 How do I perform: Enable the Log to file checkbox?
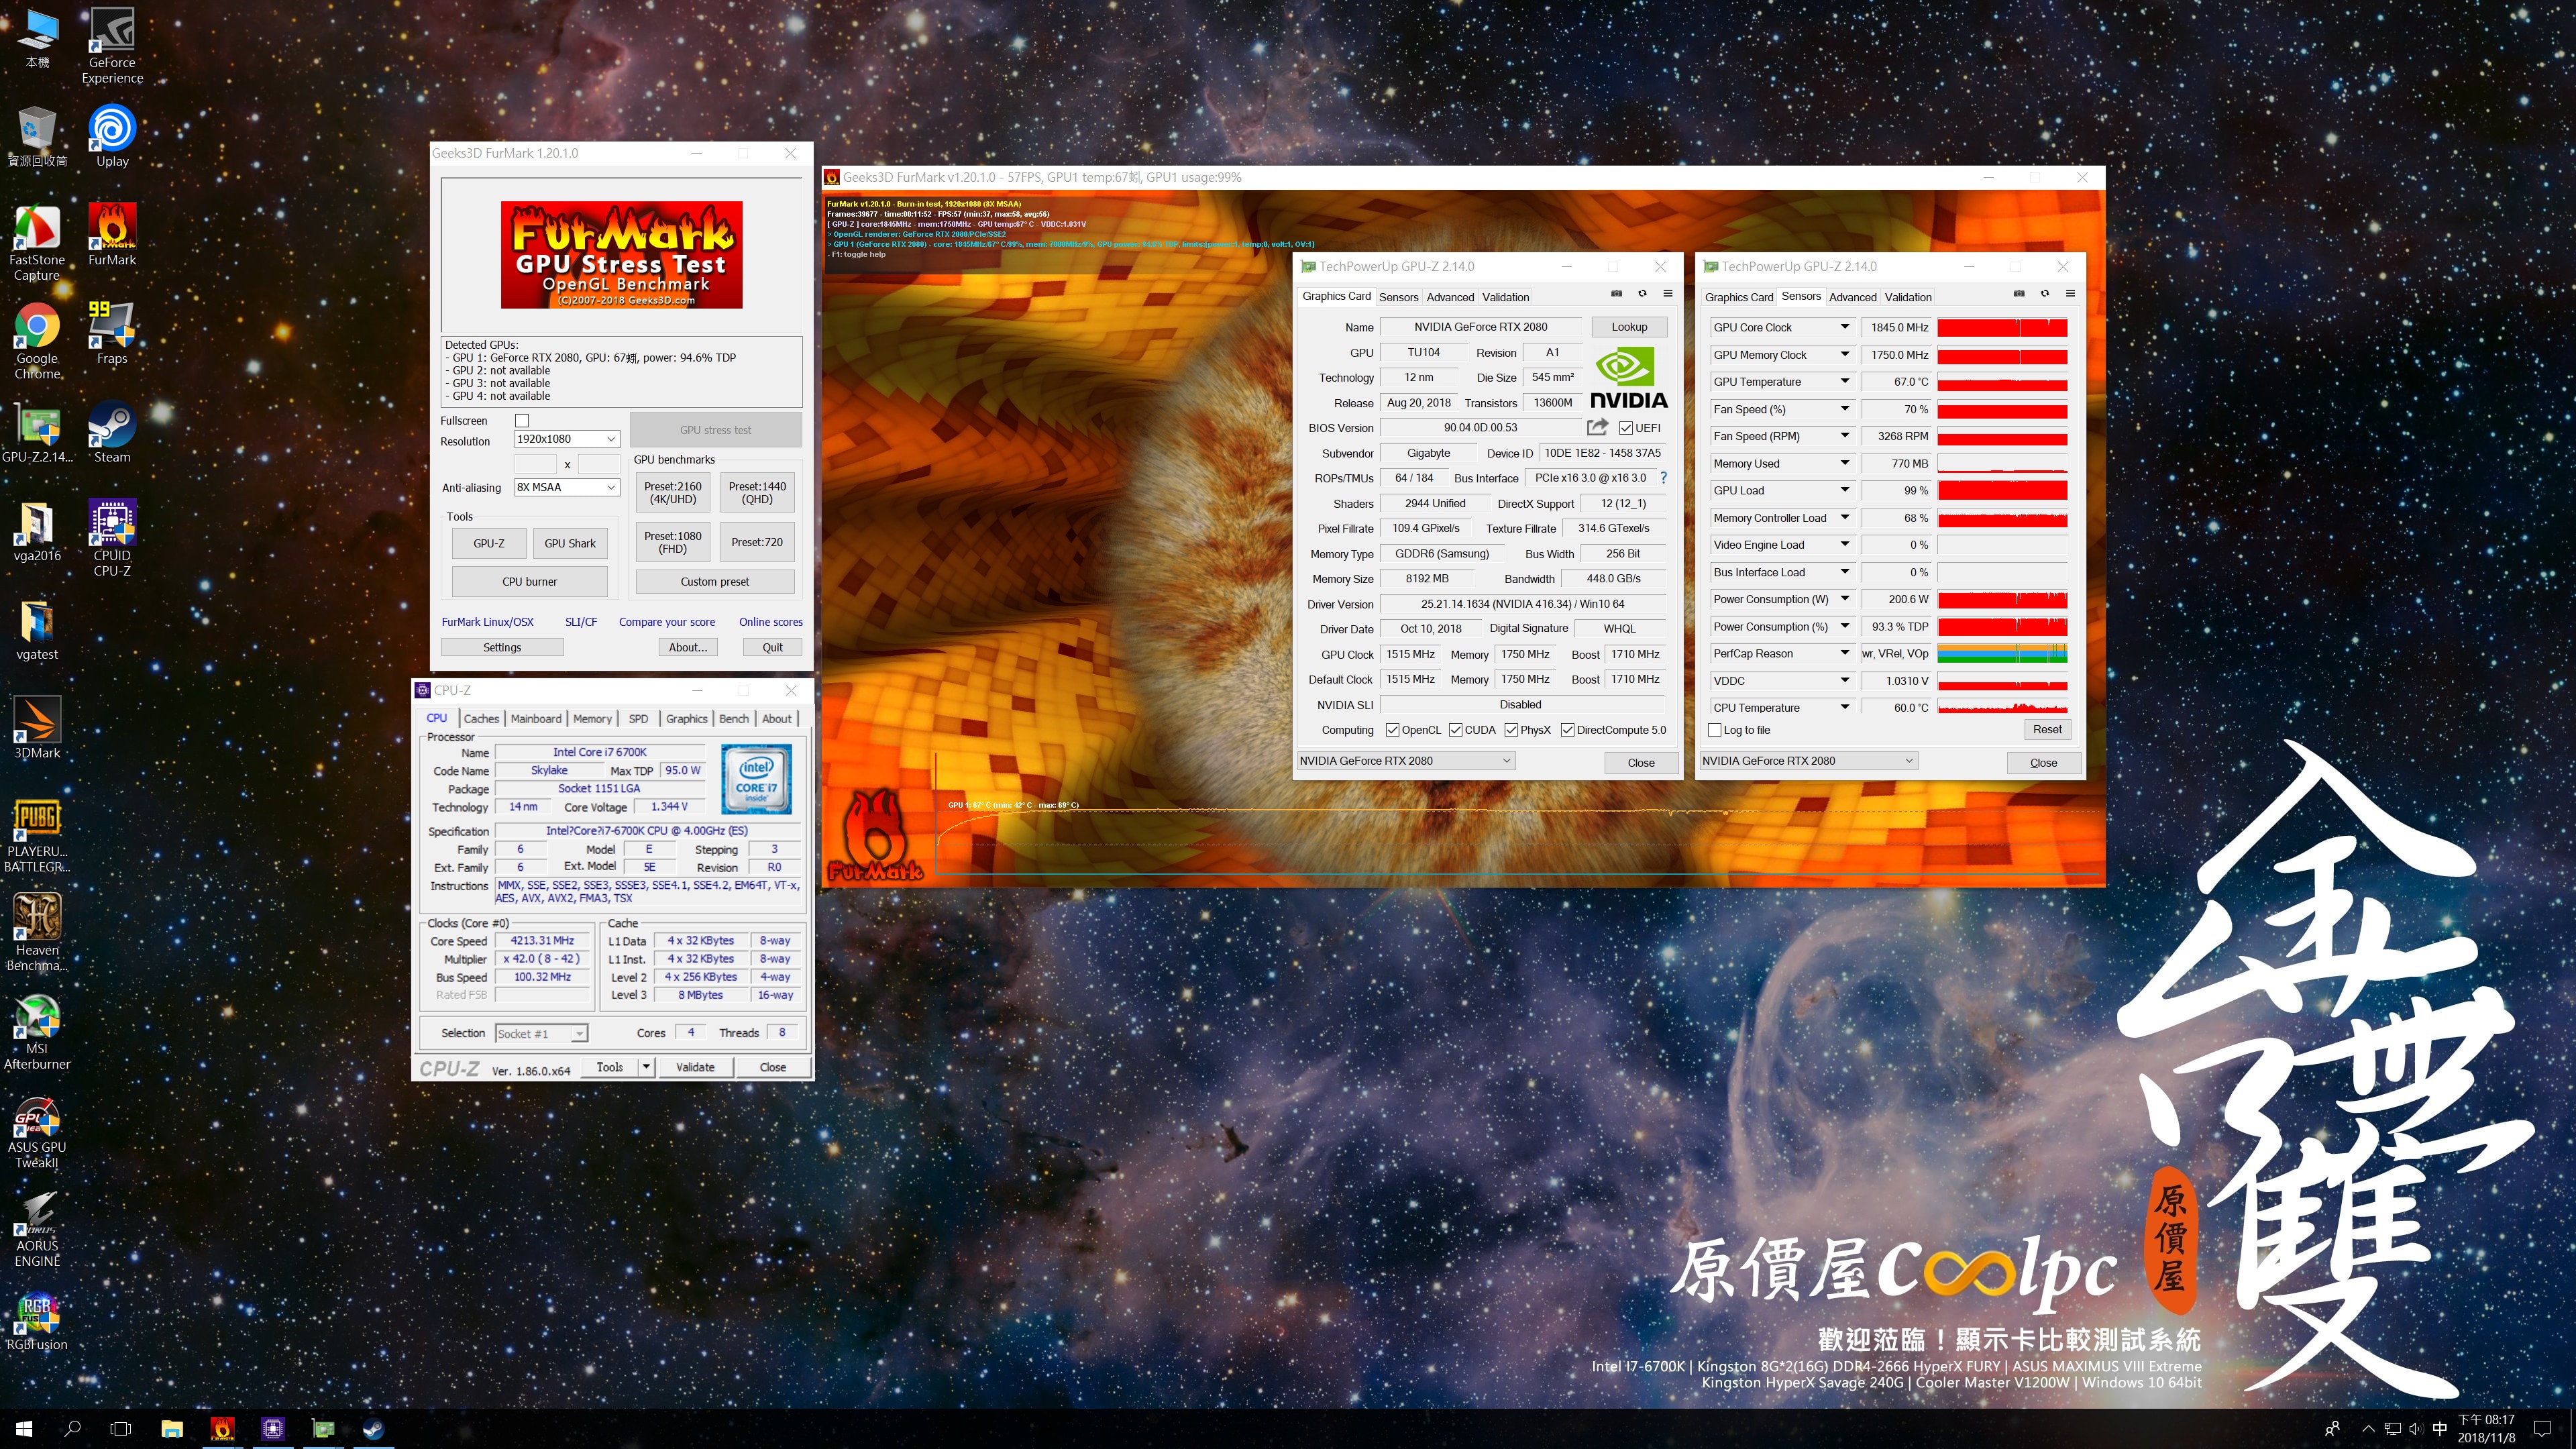(x=1715, y=730)
